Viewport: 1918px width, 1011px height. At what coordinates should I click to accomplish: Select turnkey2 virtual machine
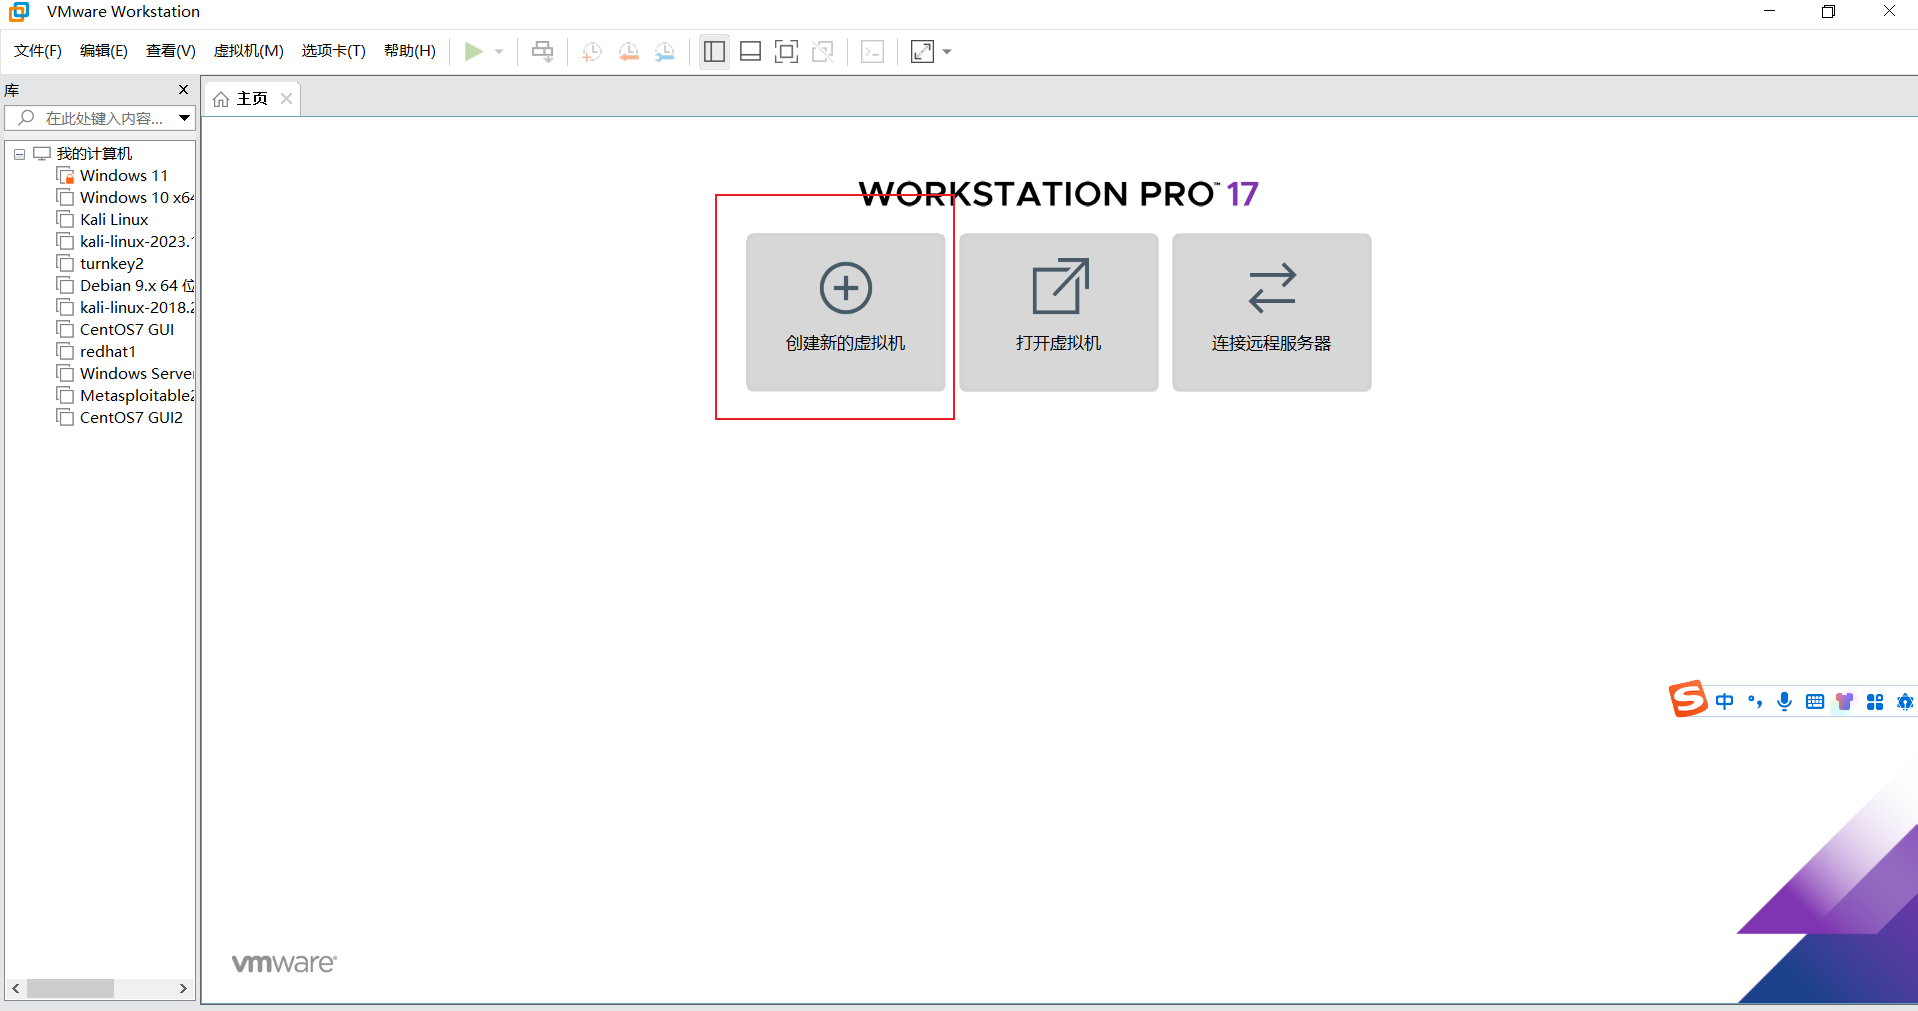112,264
